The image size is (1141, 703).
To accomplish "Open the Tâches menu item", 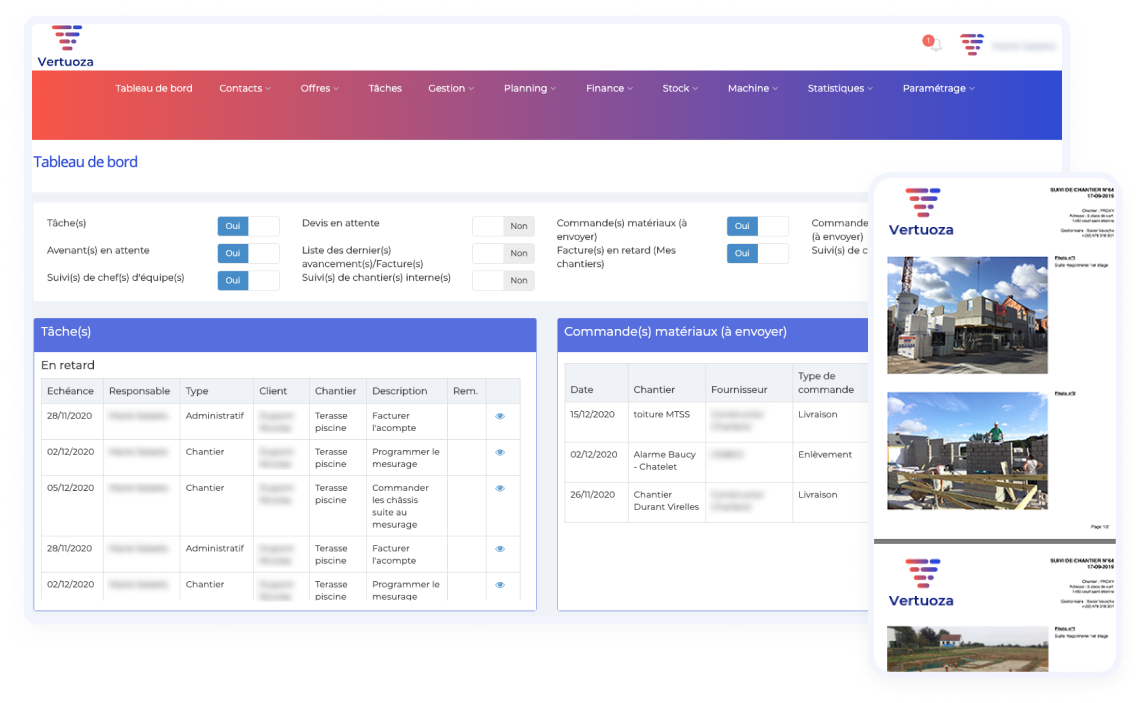I will (x=385, y=88).
